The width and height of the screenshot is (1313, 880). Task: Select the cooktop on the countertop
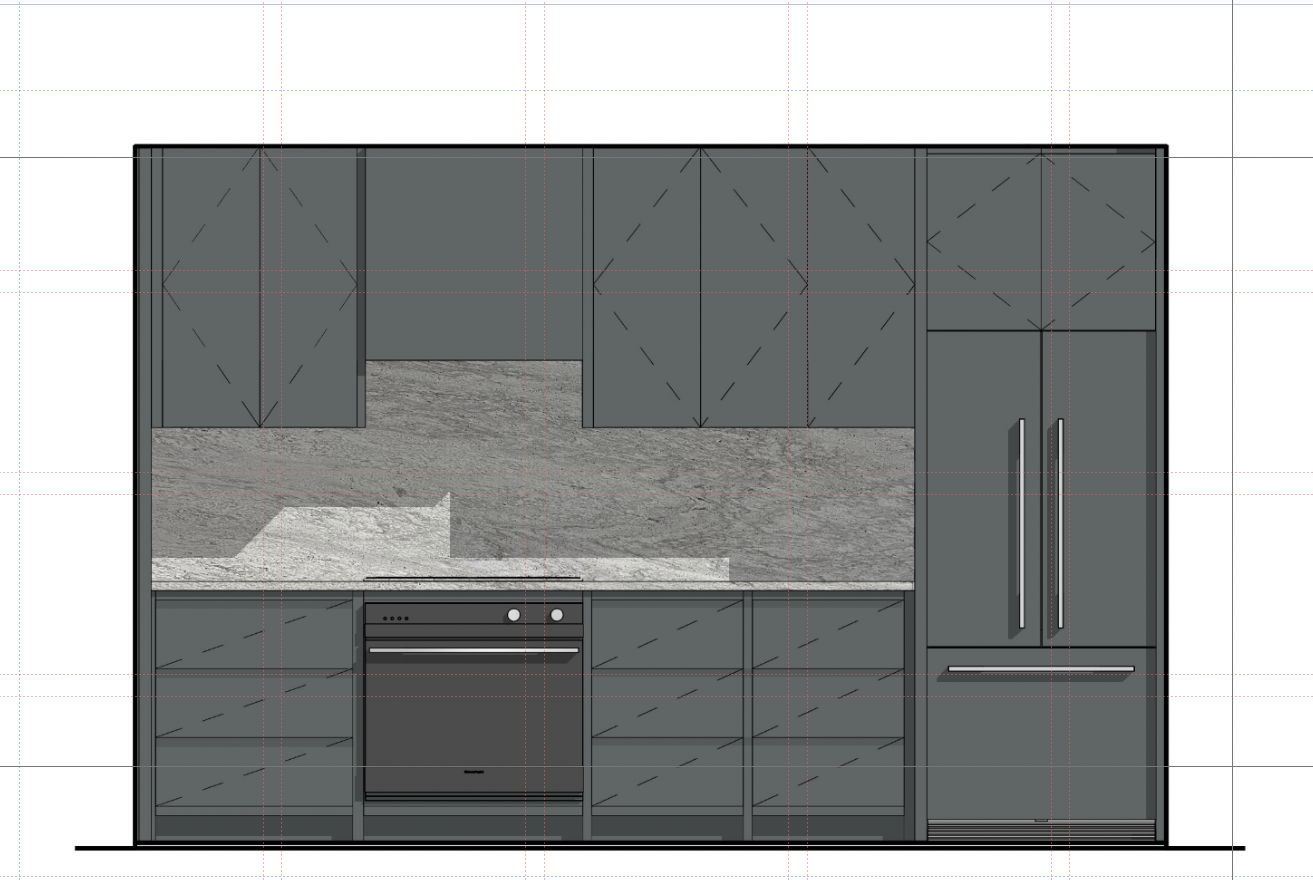[x=473, y=578]
